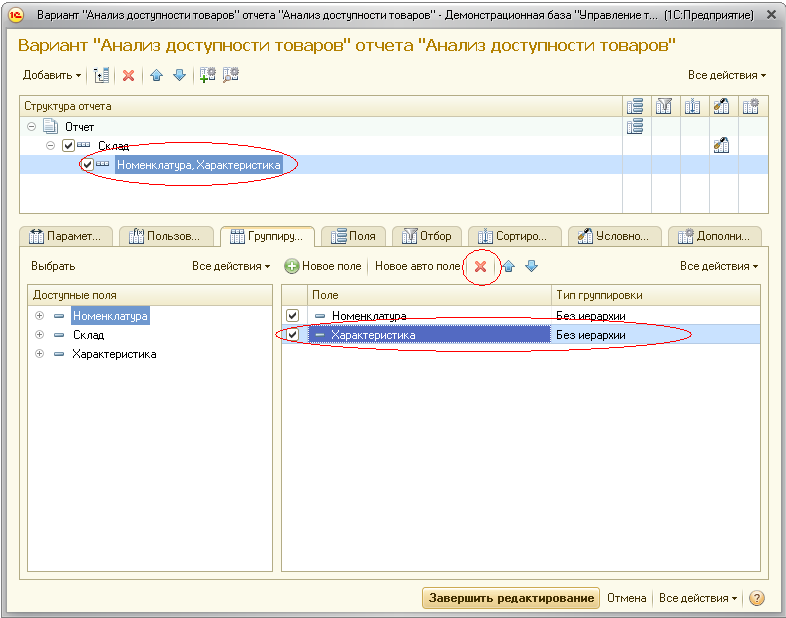Switch to the Отбор tab
Viewport: 786px width, 618px height.
(426, 236)
